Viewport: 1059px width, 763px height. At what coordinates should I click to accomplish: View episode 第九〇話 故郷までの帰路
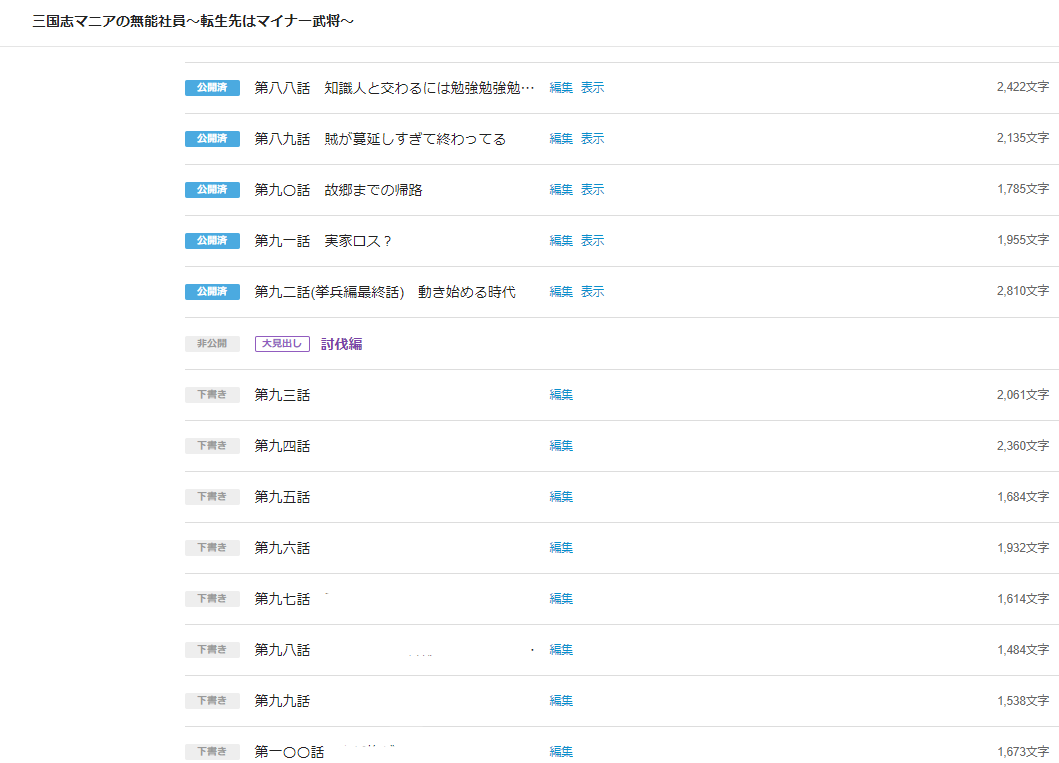pyautogui.click(x=592, y=190)
